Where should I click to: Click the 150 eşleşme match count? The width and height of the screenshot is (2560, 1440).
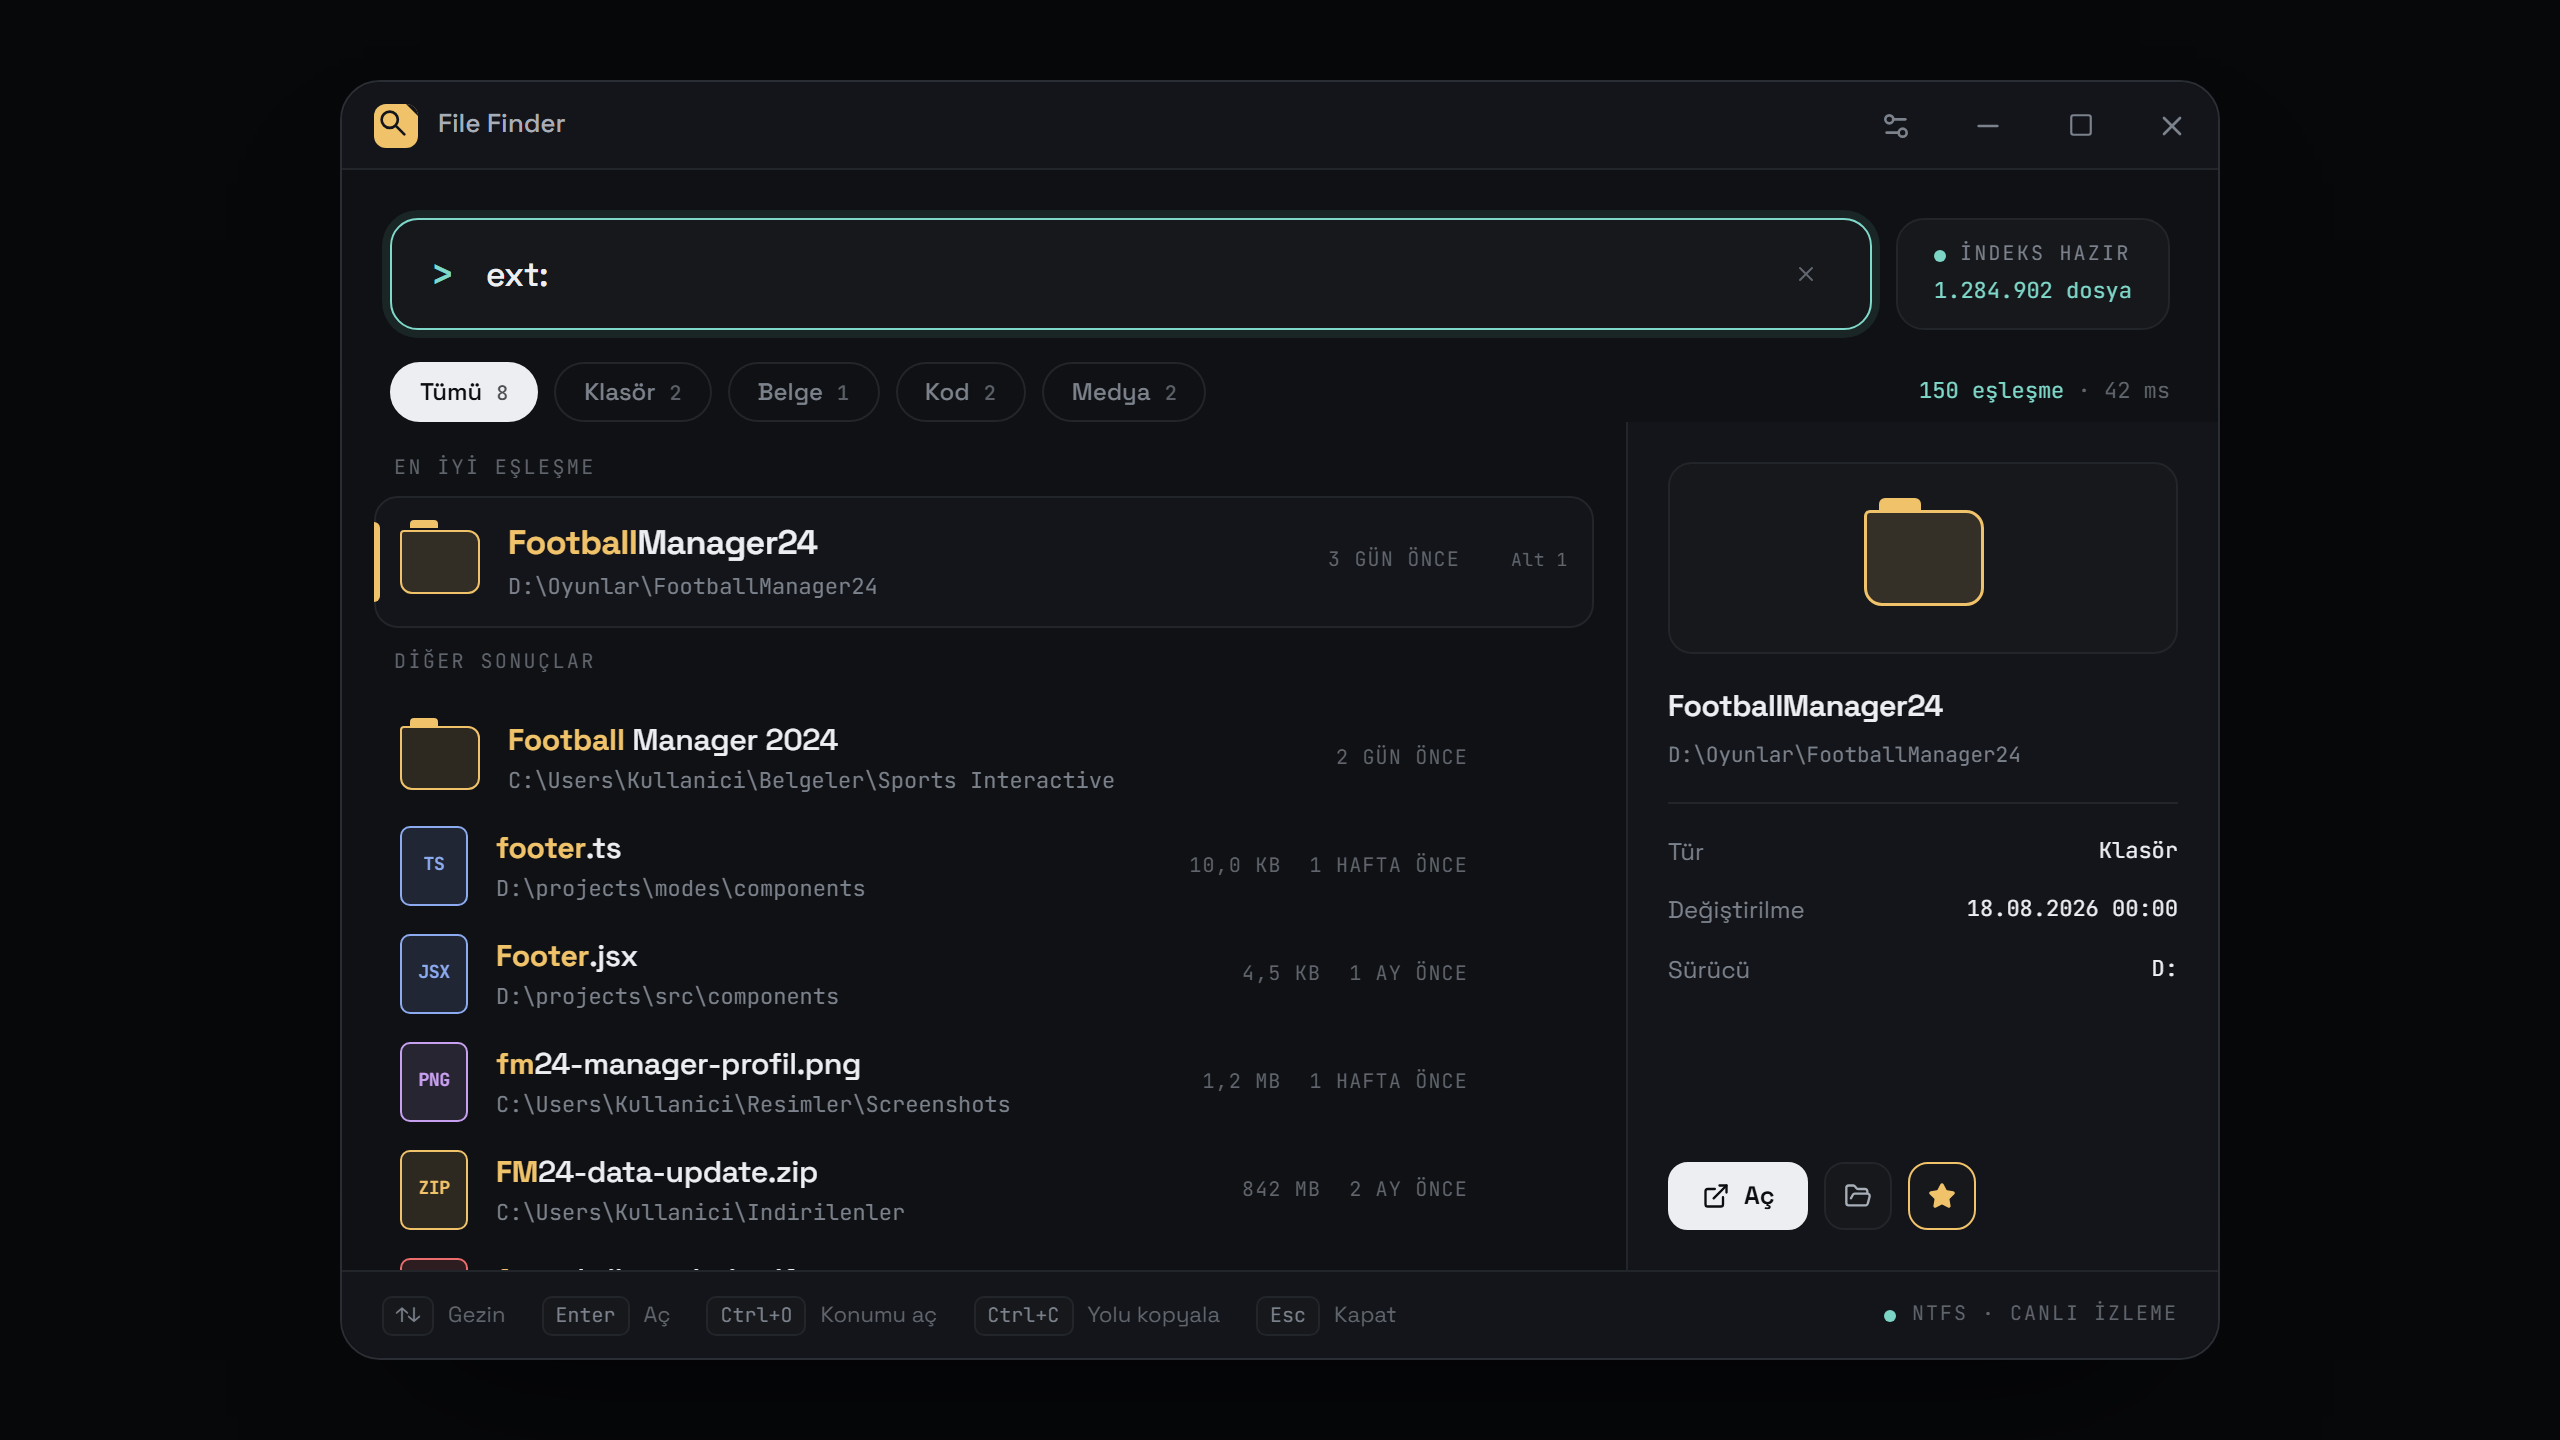point(1990,391)
